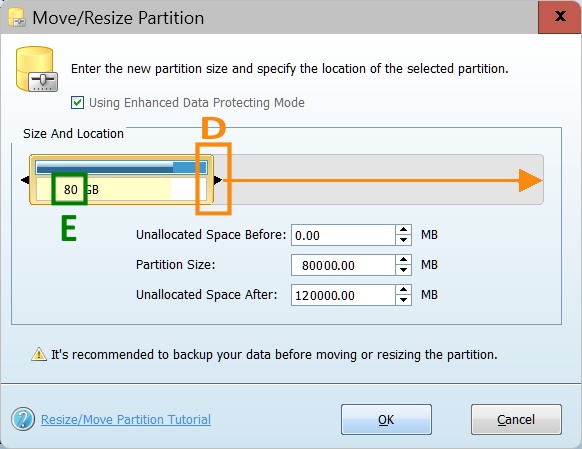Image resolution: width=582 pixels, height=449 pixels.
Task: Click the backup recommendation warning text
Action: tap(274, 355)
